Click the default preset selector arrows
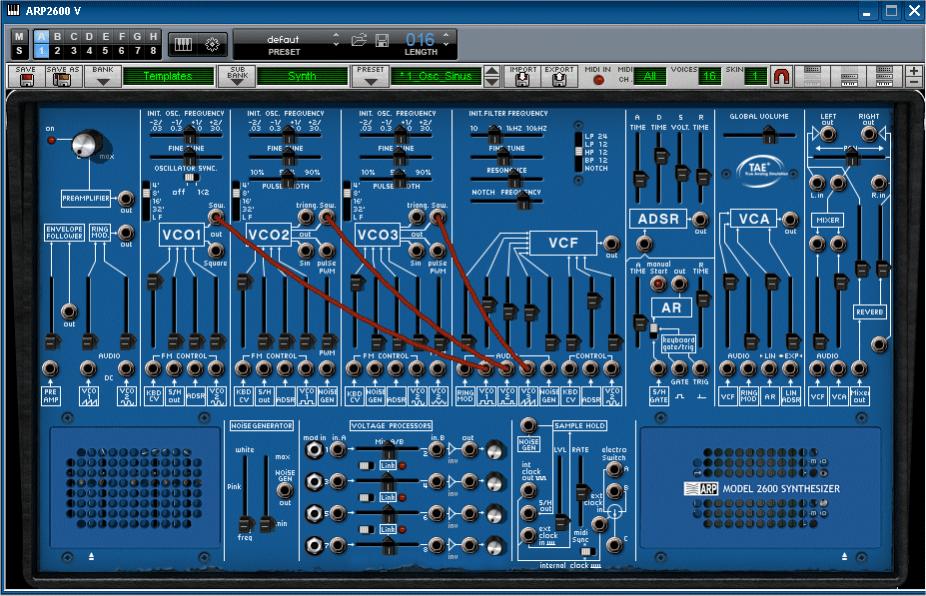The image size is (926, 596). (336, 39)
